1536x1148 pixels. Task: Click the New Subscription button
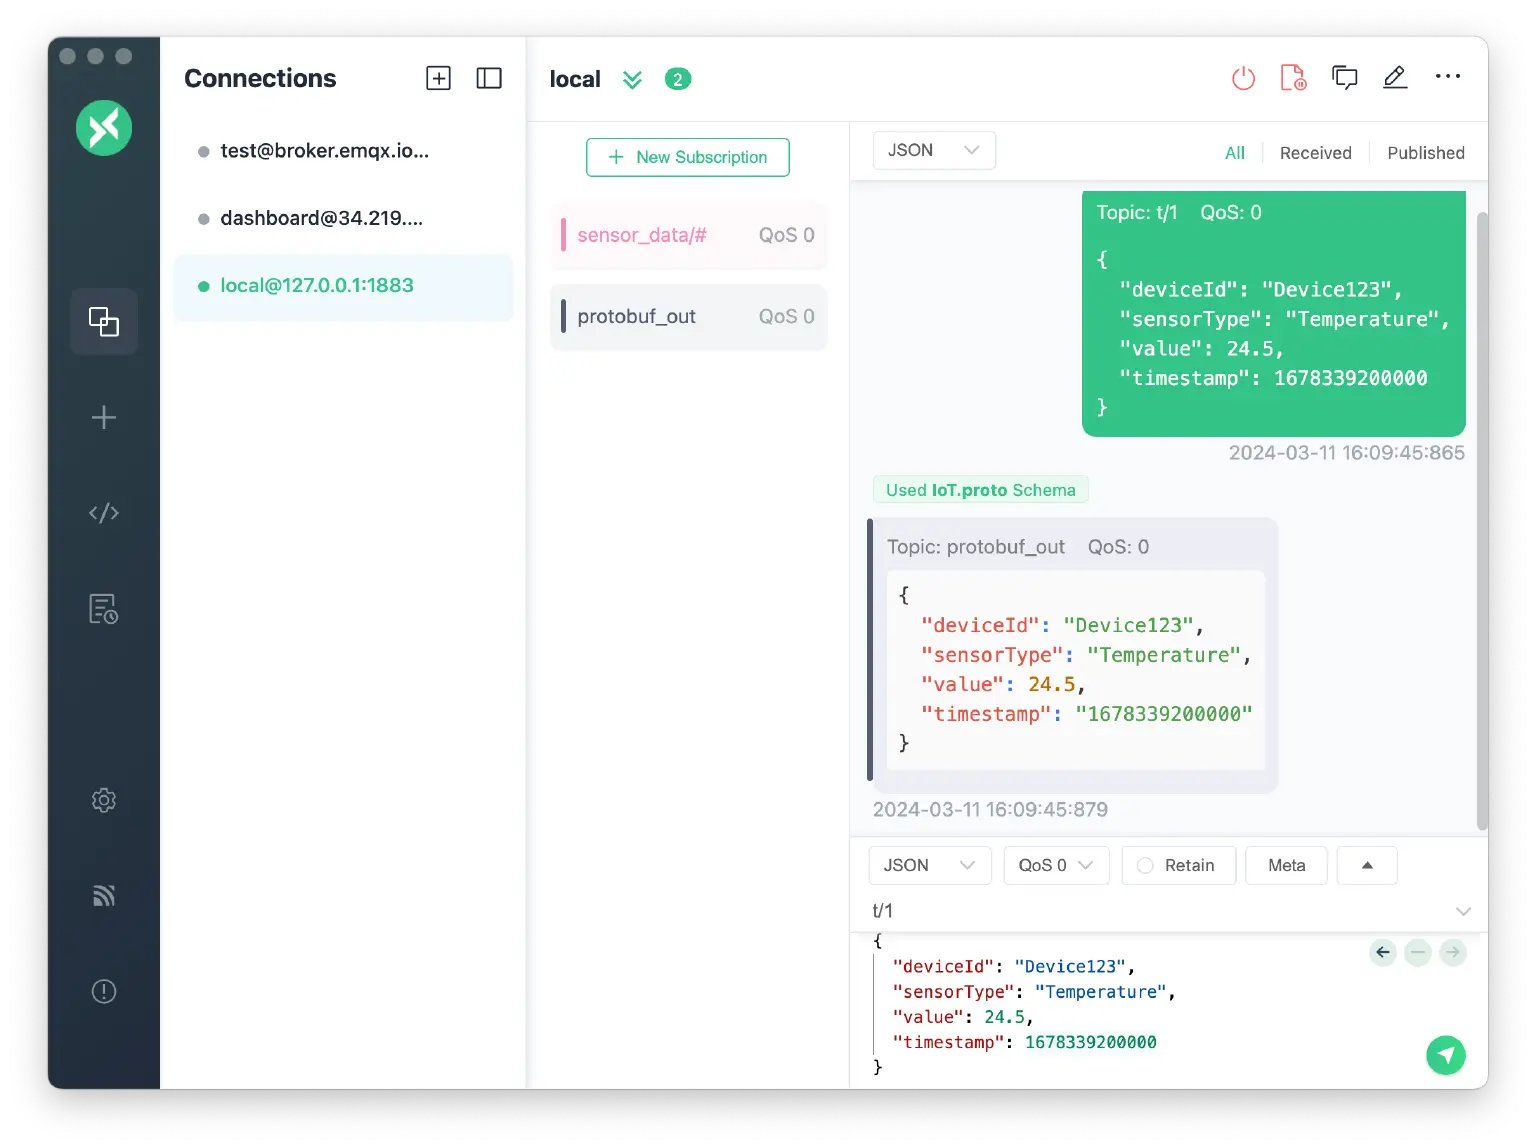(x=688, y=157)
